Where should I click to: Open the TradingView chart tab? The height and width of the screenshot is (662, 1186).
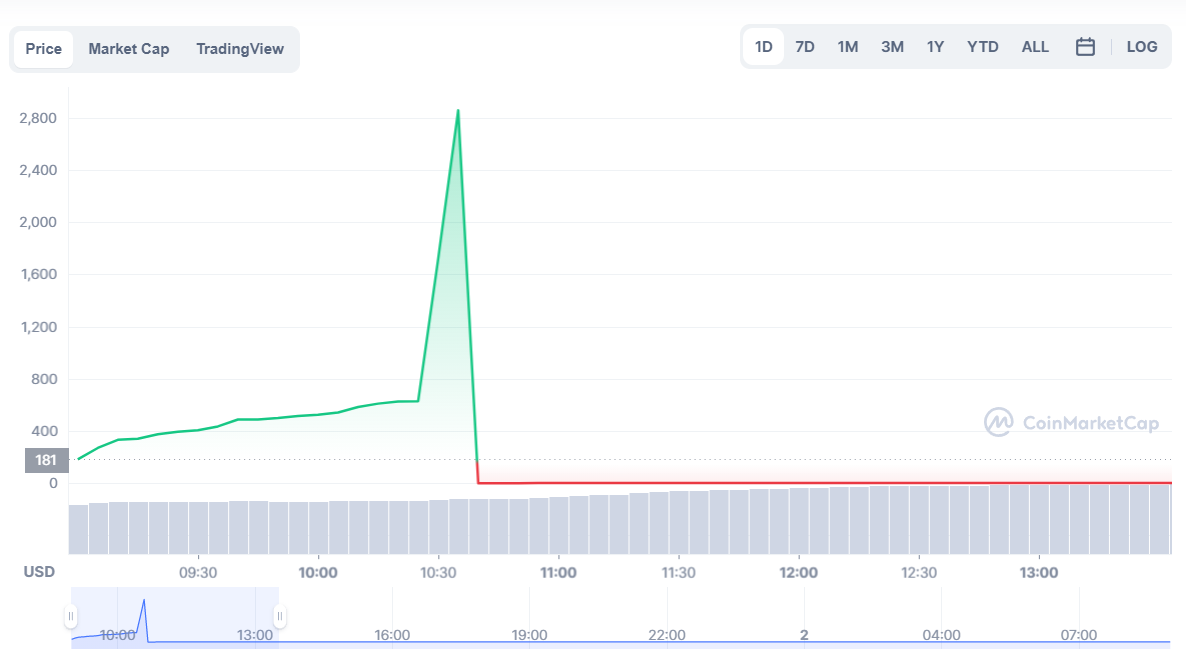240,49
